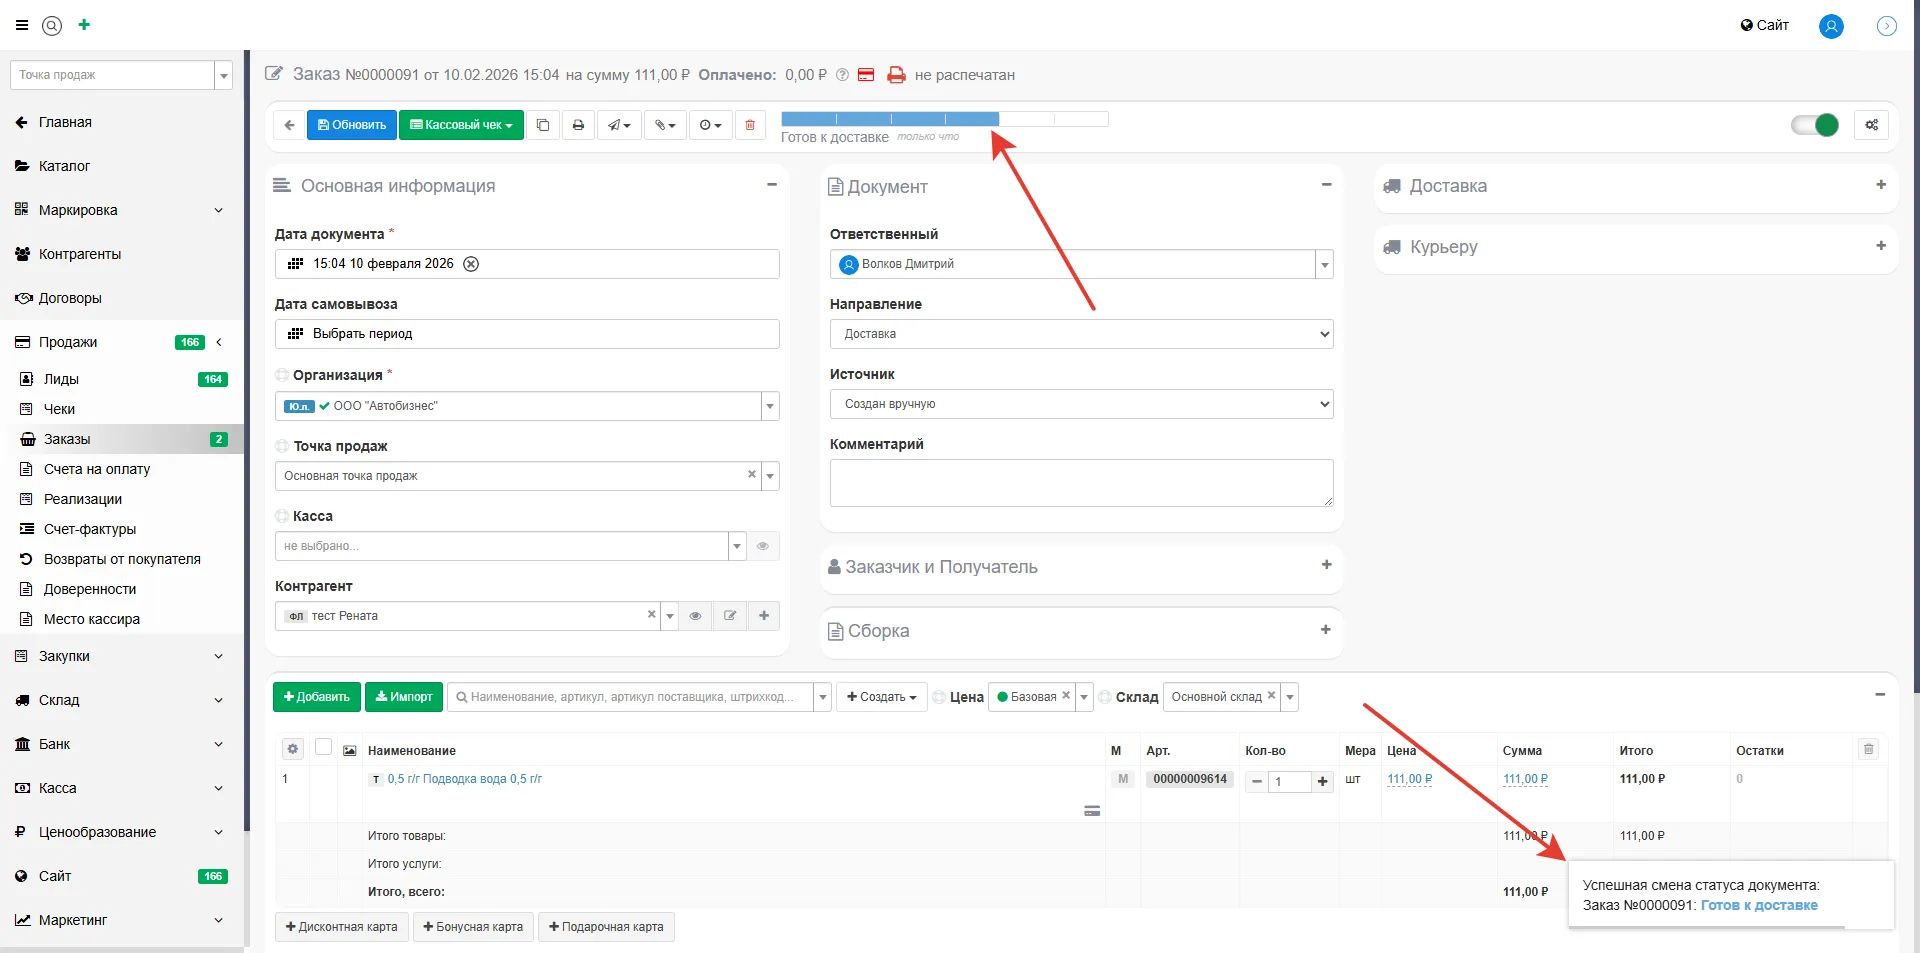Delete the order with red trash icon
This screenshot has height=953, width=1920.
pos(750,125)
